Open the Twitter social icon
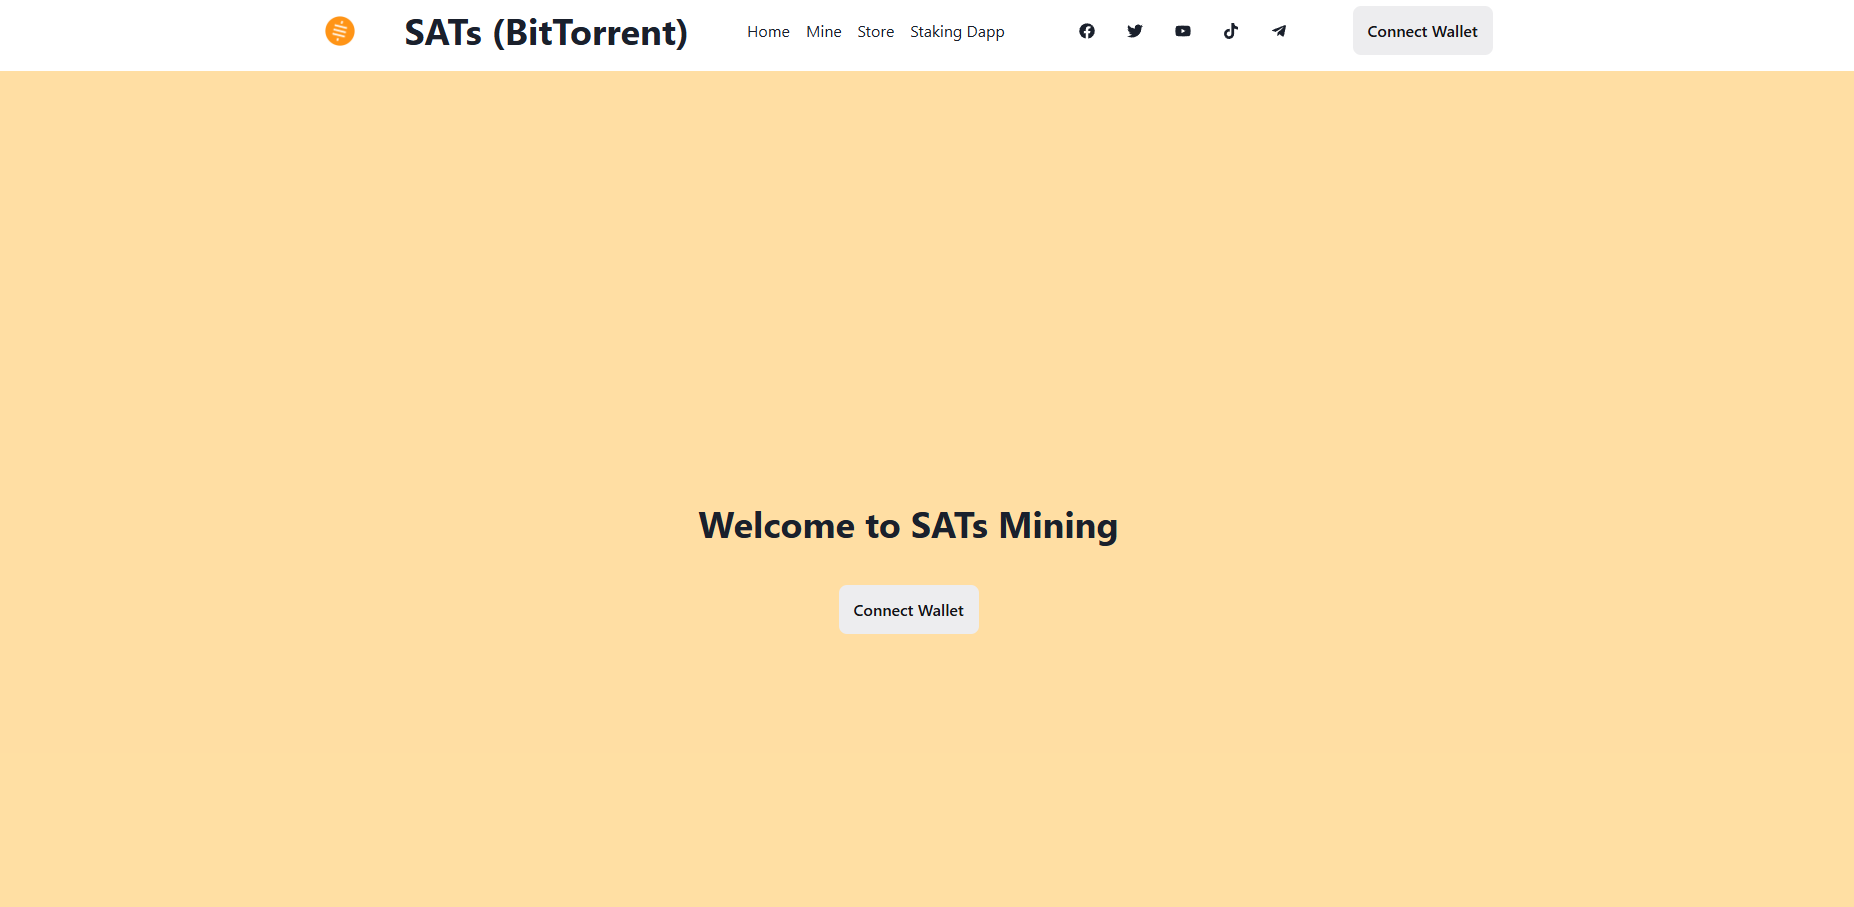This screenshot has width=1854, height=907. click(x=1135, y=31)
